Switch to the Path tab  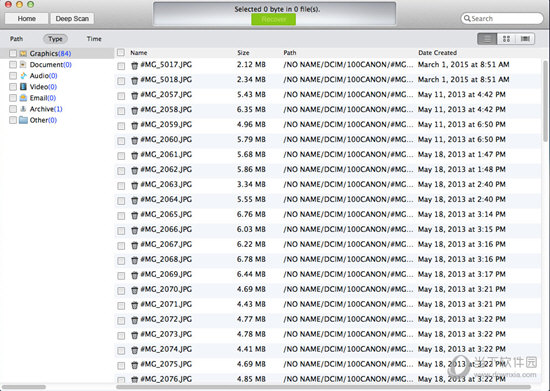(x=16, y=39)
